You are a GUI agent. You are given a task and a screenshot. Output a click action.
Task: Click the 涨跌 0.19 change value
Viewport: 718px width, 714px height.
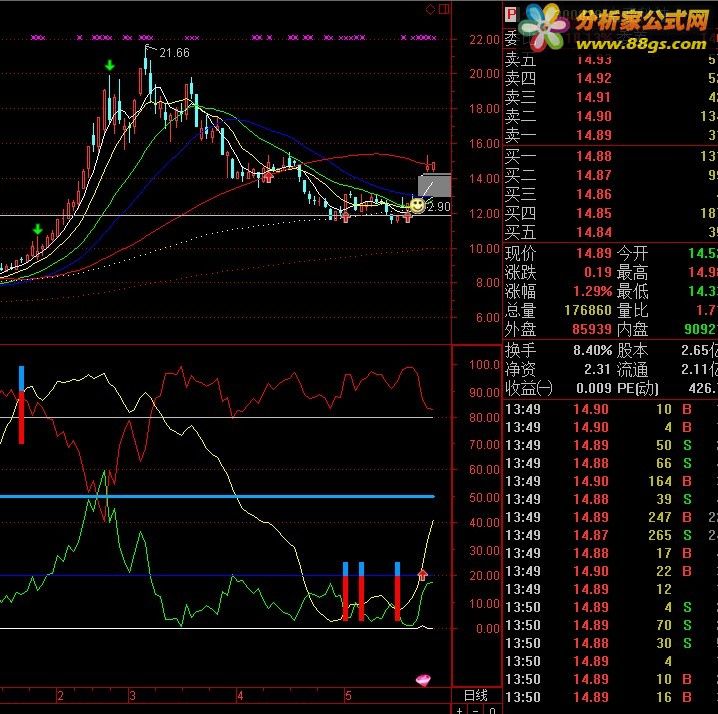598,273
